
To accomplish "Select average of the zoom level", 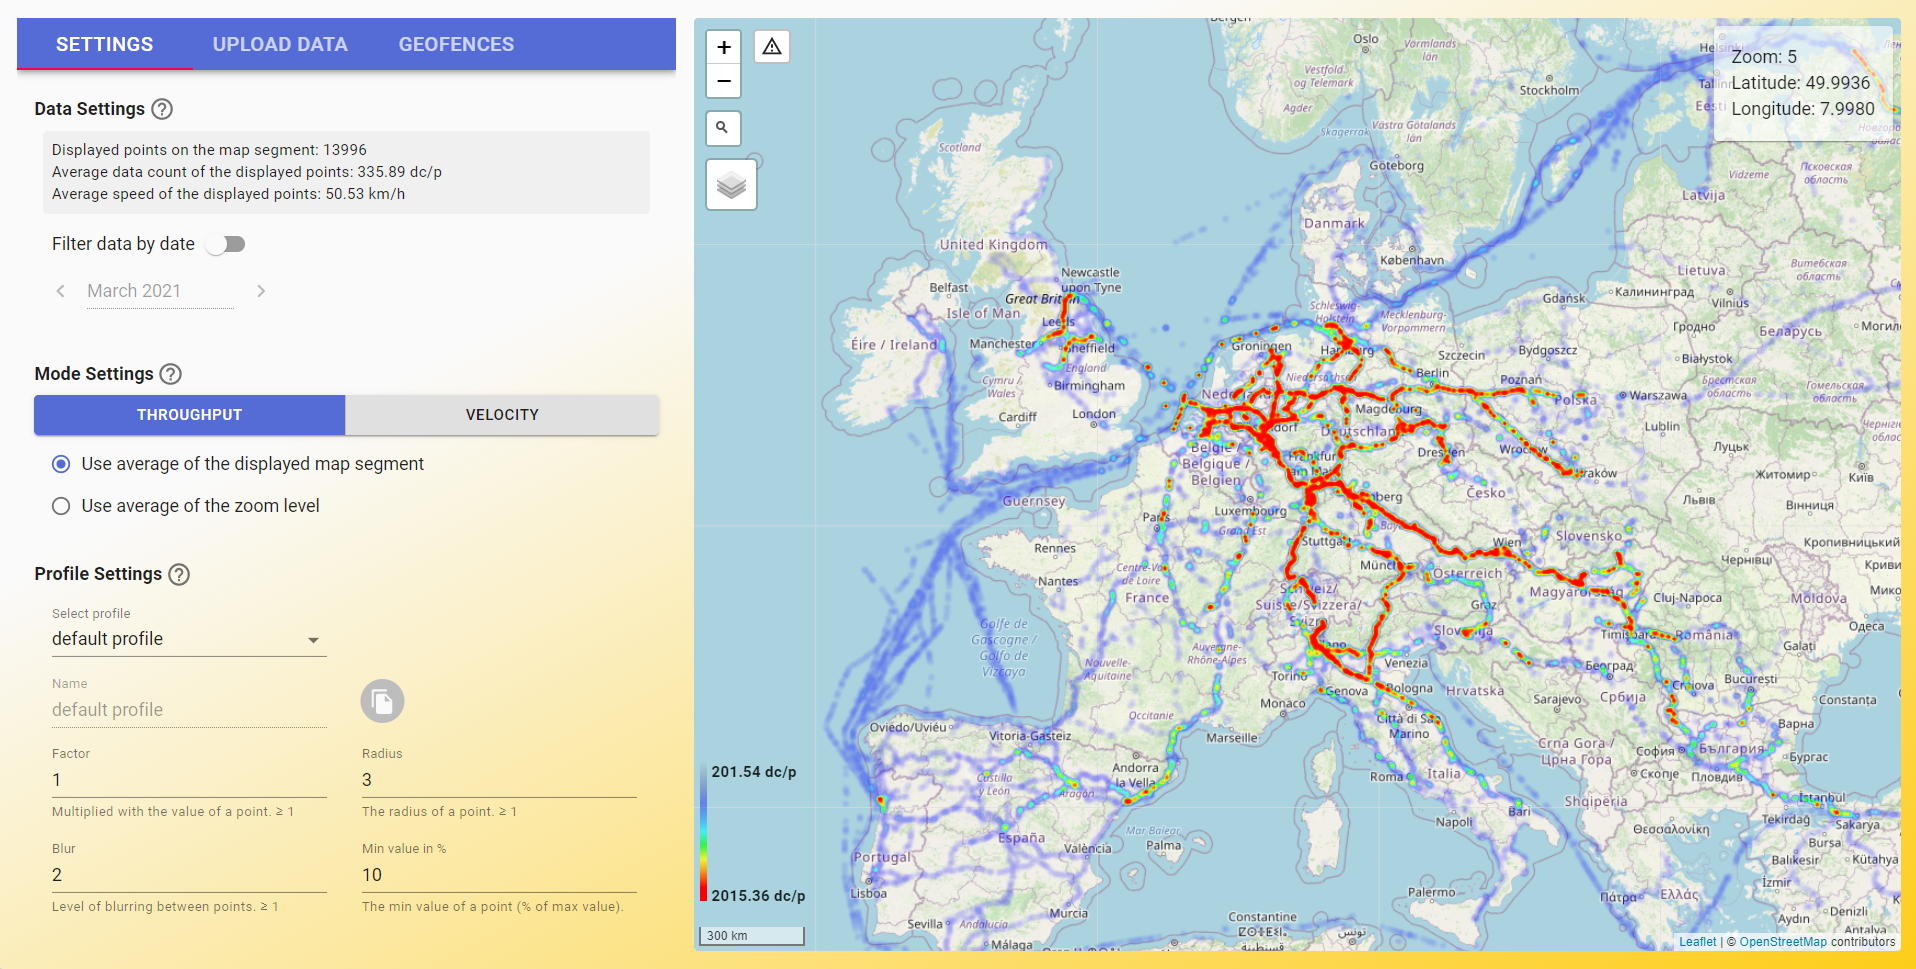I will coord(61,506).
